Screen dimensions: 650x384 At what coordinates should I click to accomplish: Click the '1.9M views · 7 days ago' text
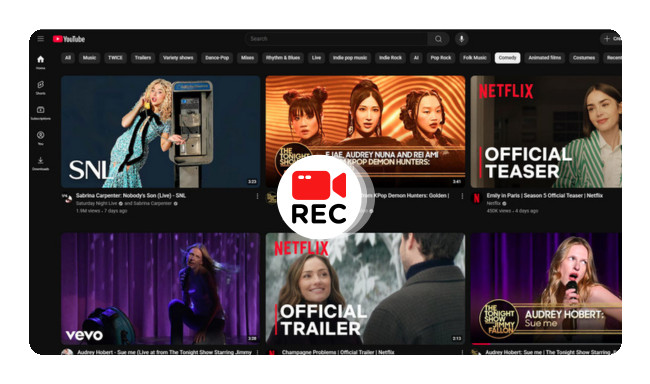(x=101, y=211)
